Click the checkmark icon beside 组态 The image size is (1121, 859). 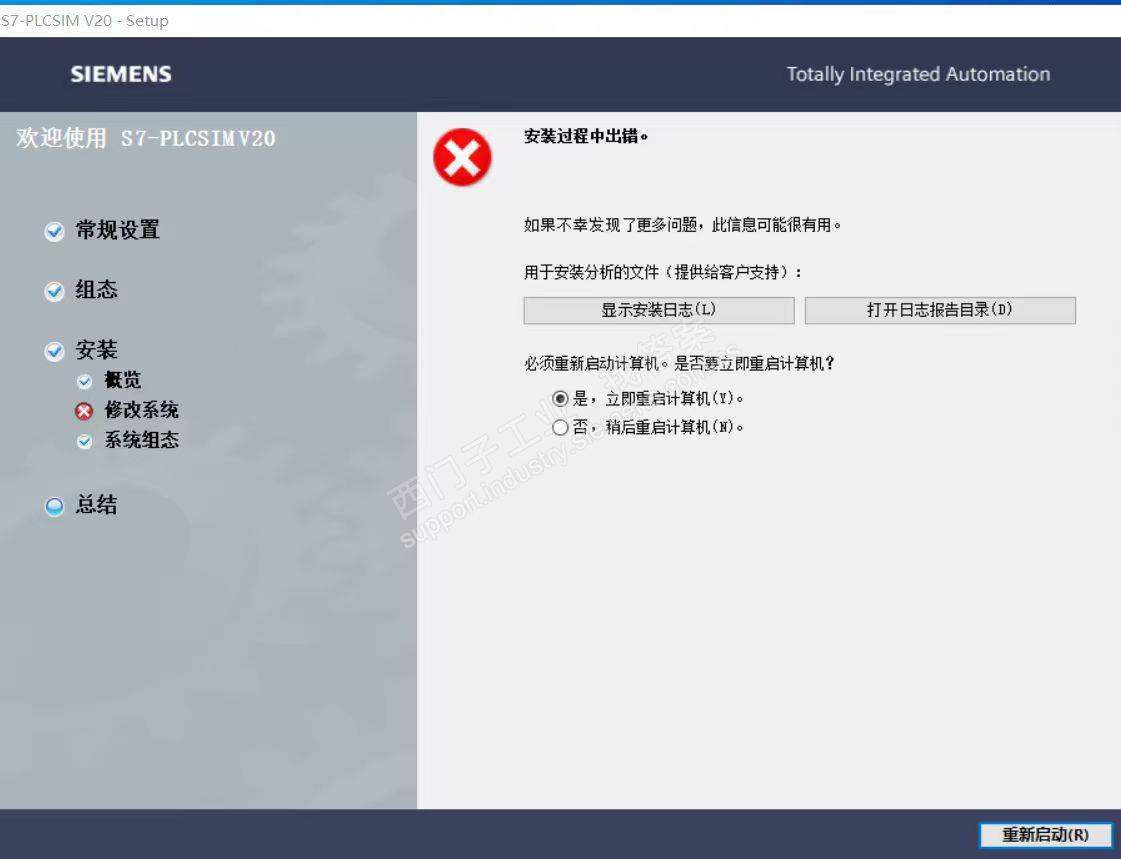[x=54, y=292]
